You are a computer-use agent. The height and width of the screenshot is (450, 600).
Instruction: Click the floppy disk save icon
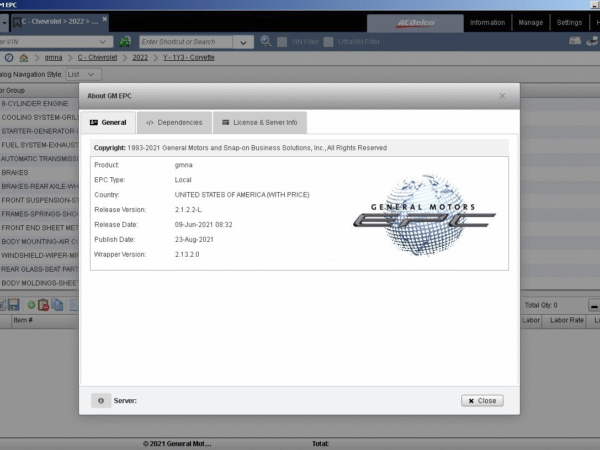[x=14, y=305]
